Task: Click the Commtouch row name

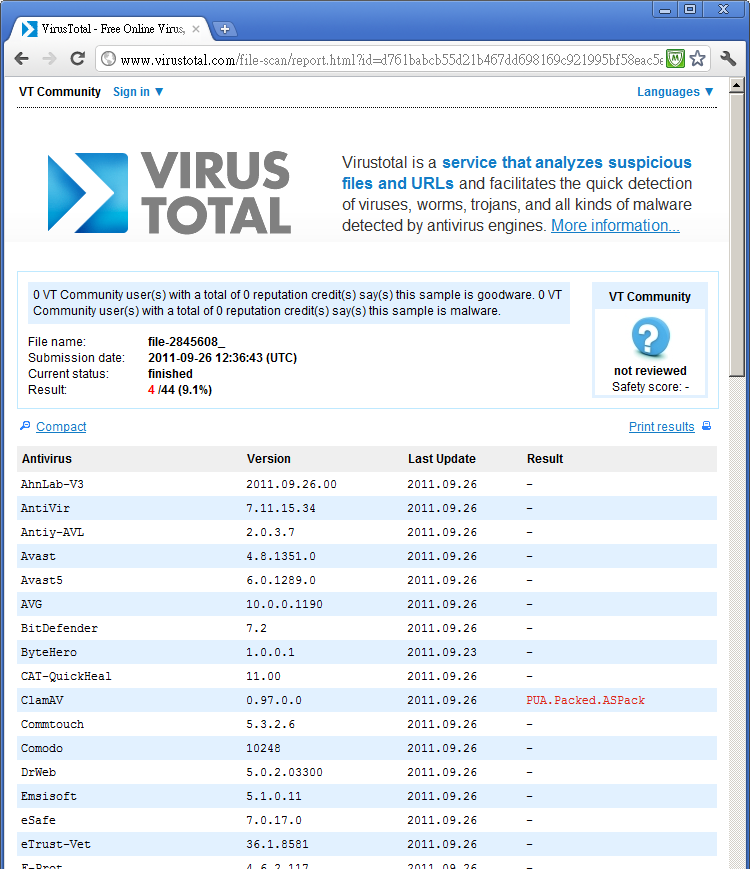Action: click(52, 724)
